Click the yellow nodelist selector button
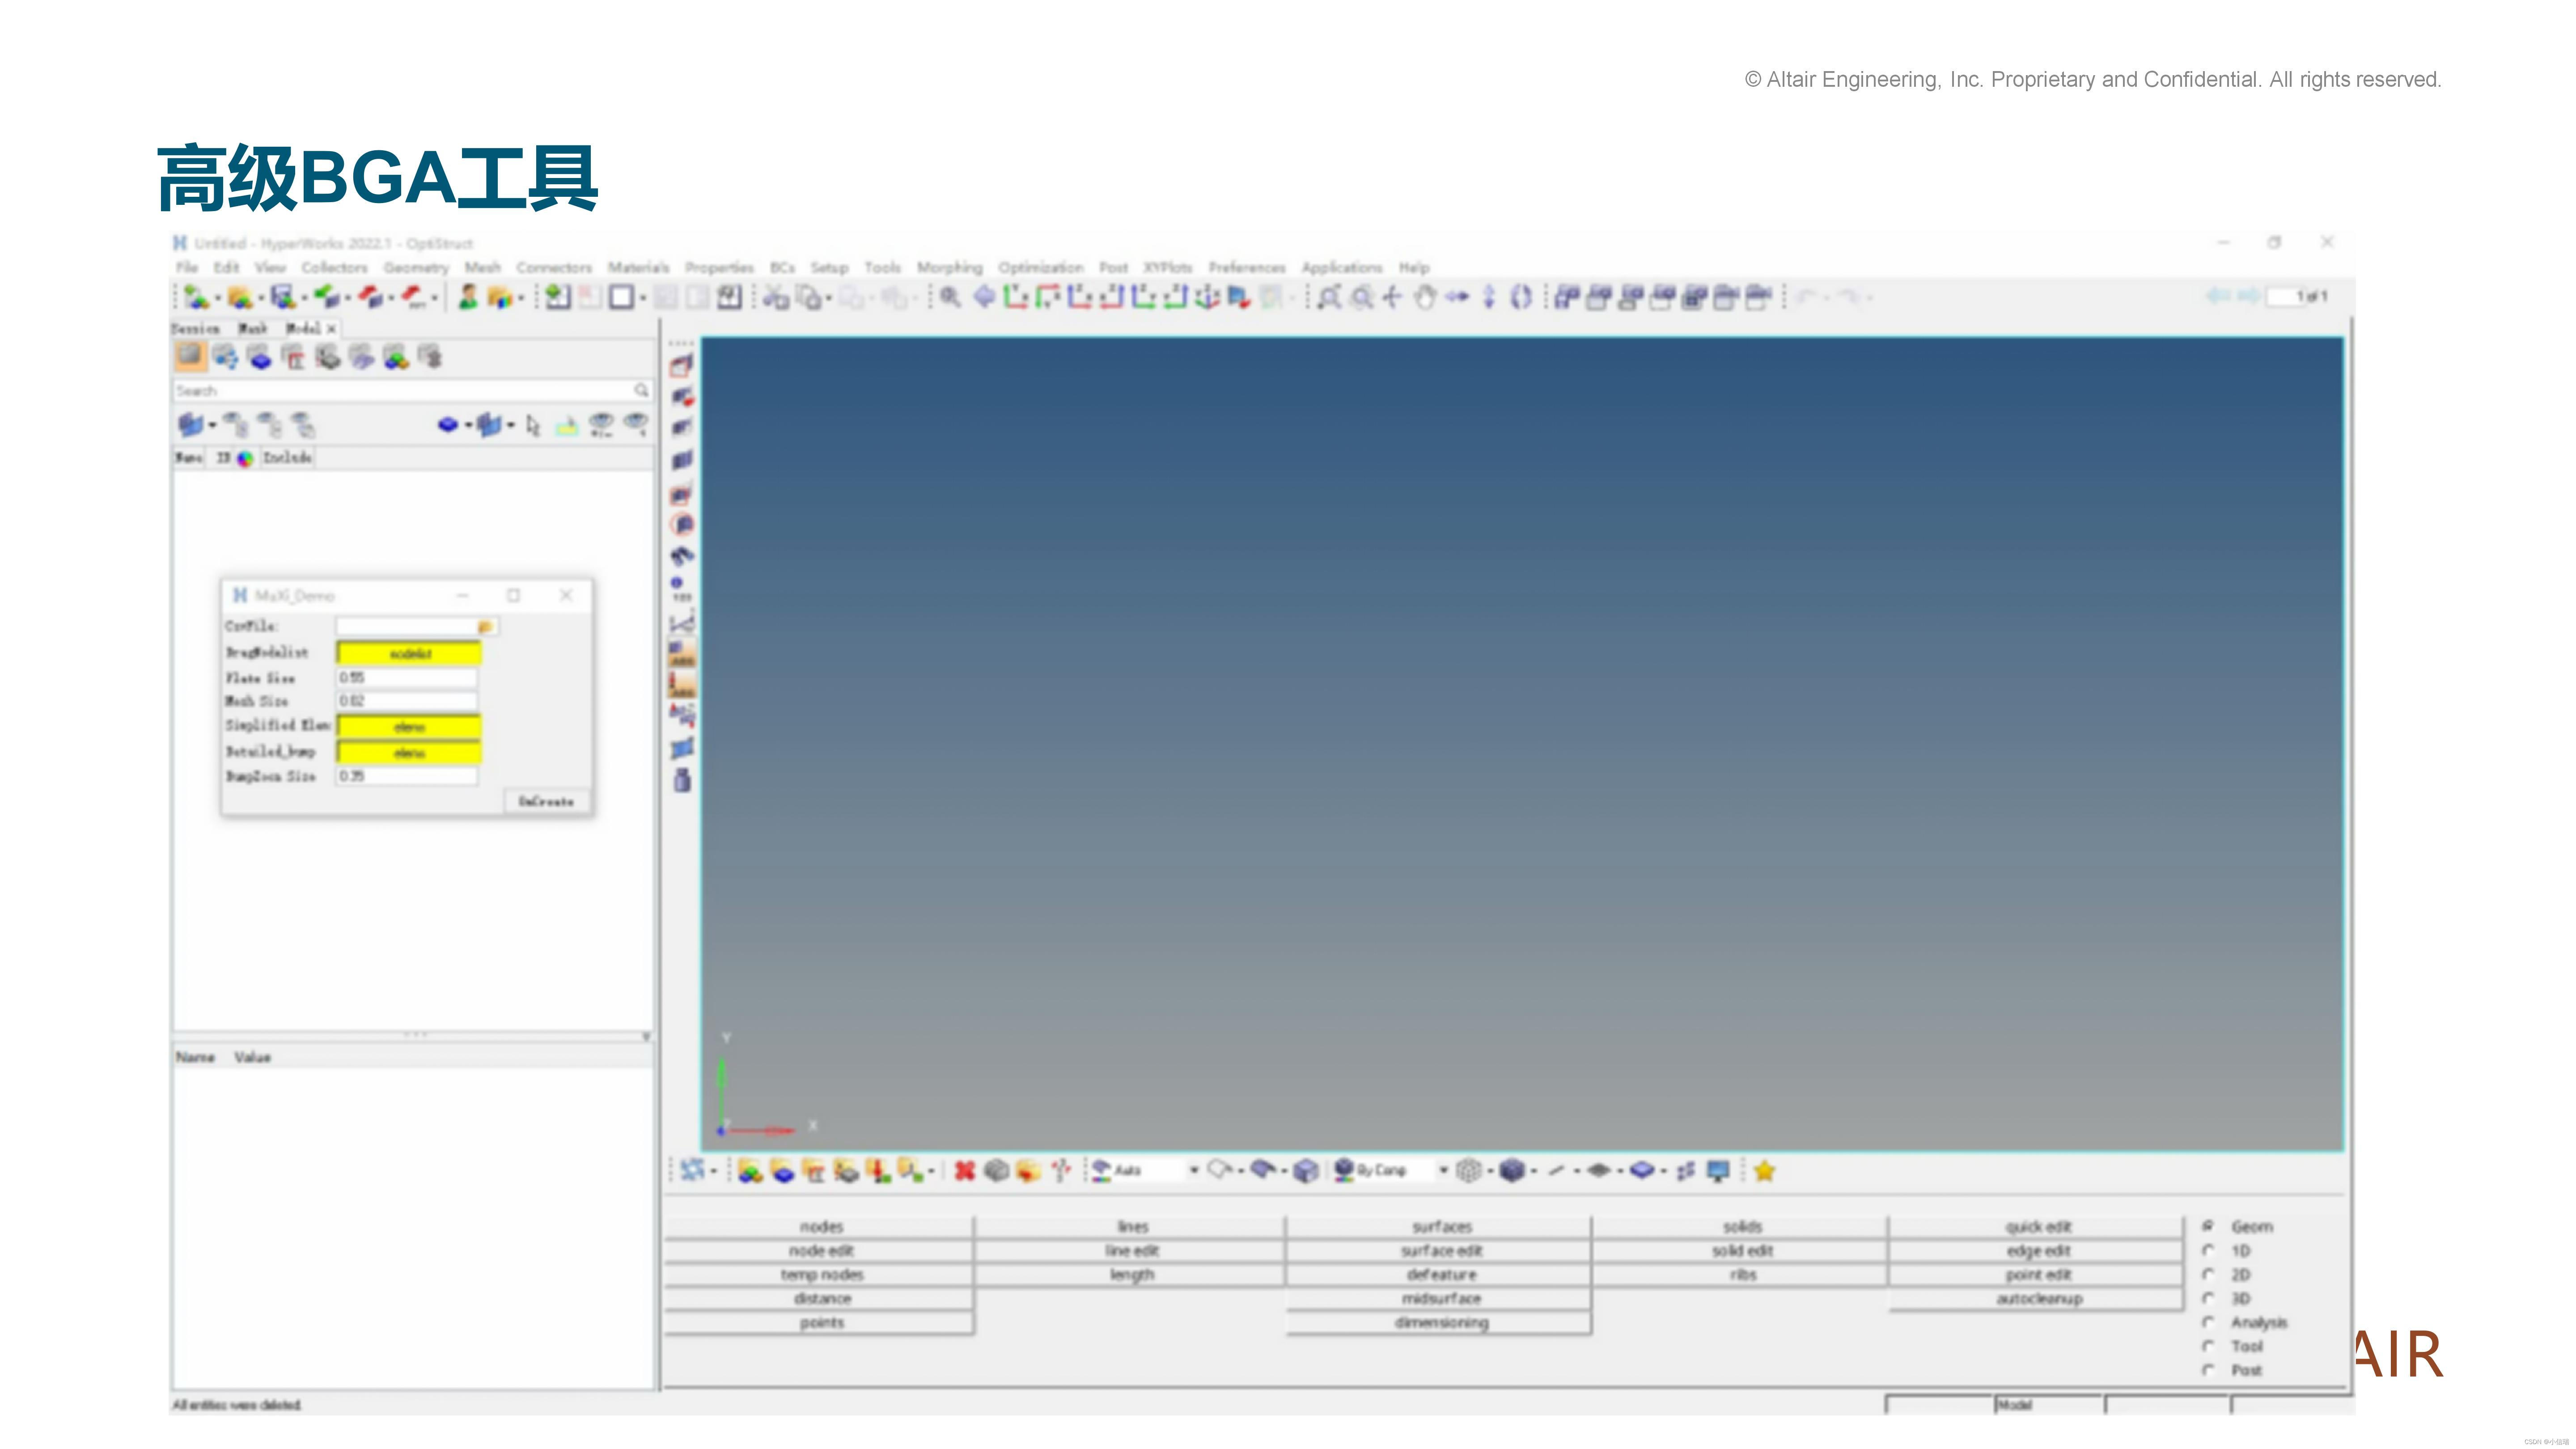Viewport: 2576px width, 1449px height. point(409,653)
